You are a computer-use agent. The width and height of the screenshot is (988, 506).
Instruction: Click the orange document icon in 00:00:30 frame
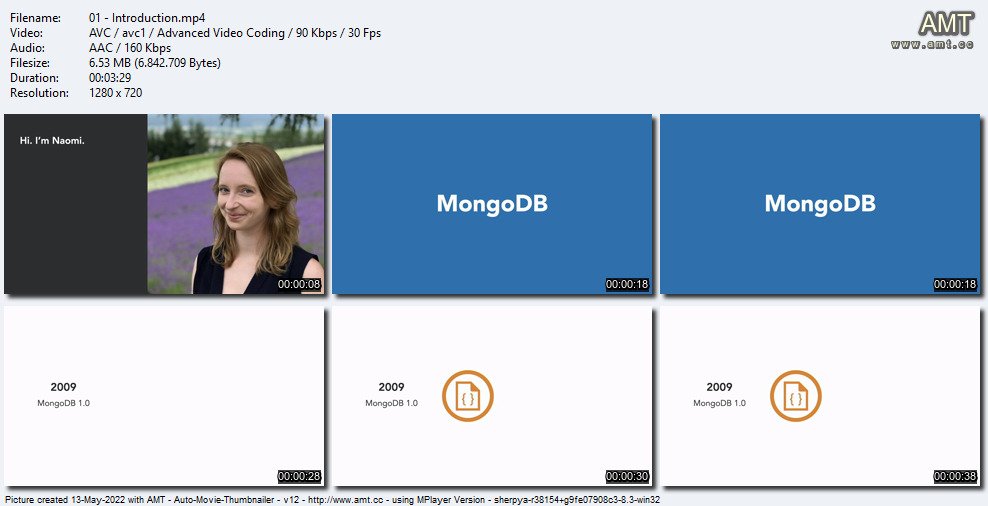coord(468,396)
